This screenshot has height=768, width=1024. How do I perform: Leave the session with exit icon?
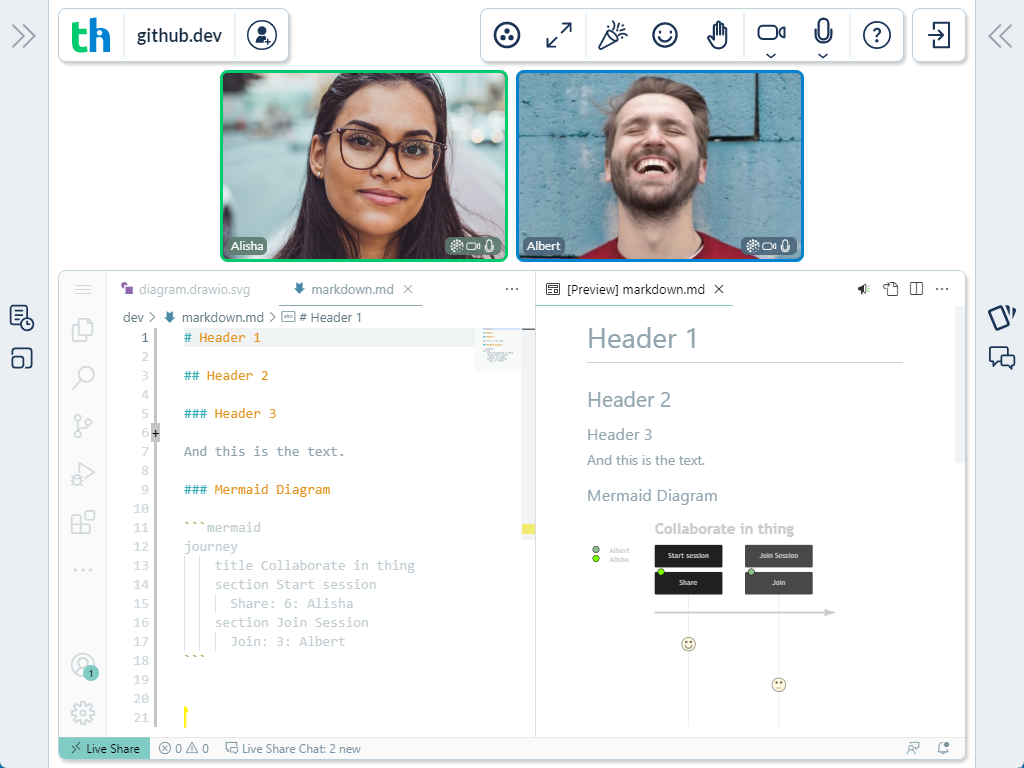click(938, 35)
